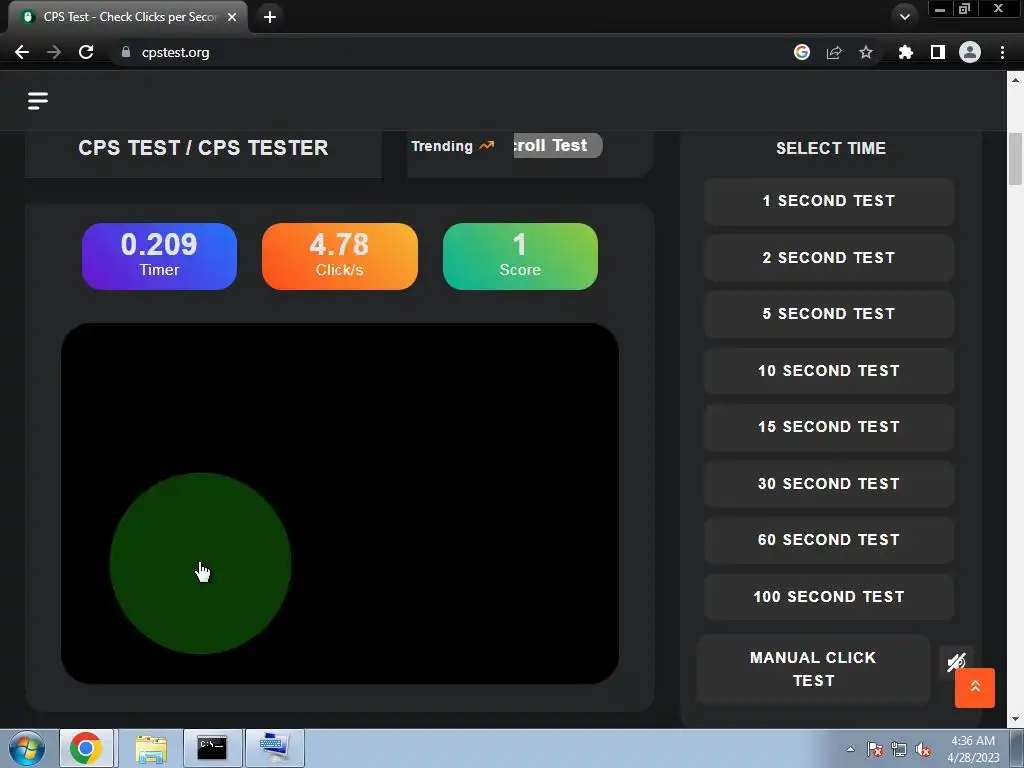Viewport: 1024px width, 768px height.
Task: Click the CPS Test browser tab
Action: pyautogui.click(x=127, y=17)
